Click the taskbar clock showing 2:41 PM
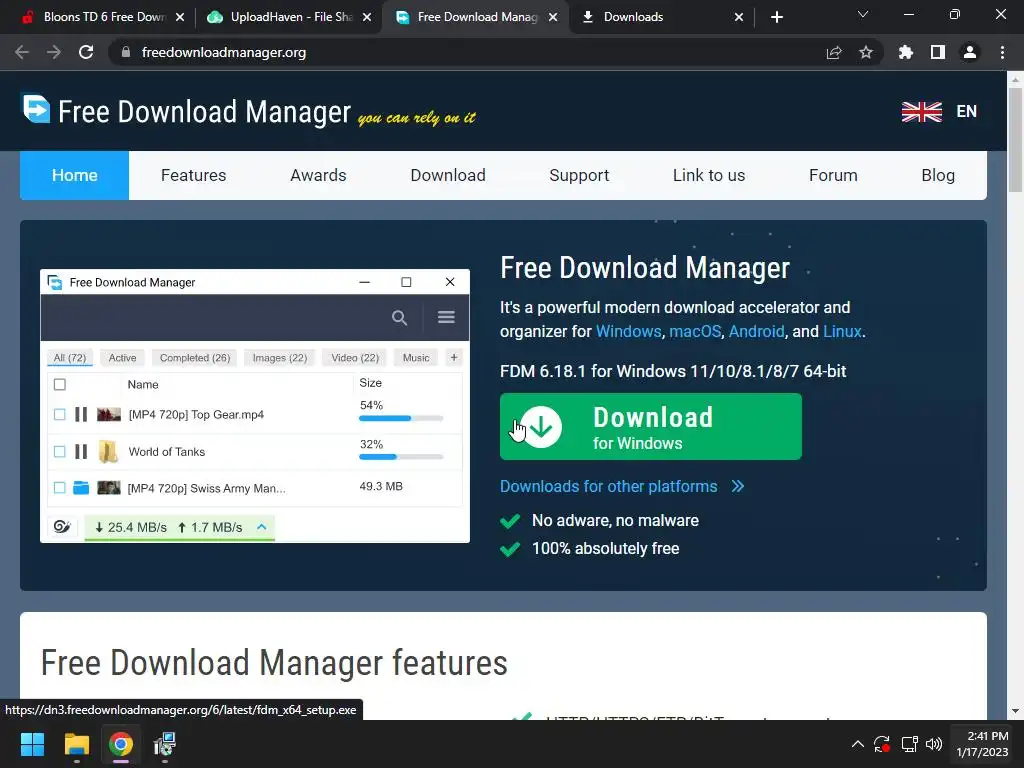This screenshot has width=1024, height=768. coord(983,744)
